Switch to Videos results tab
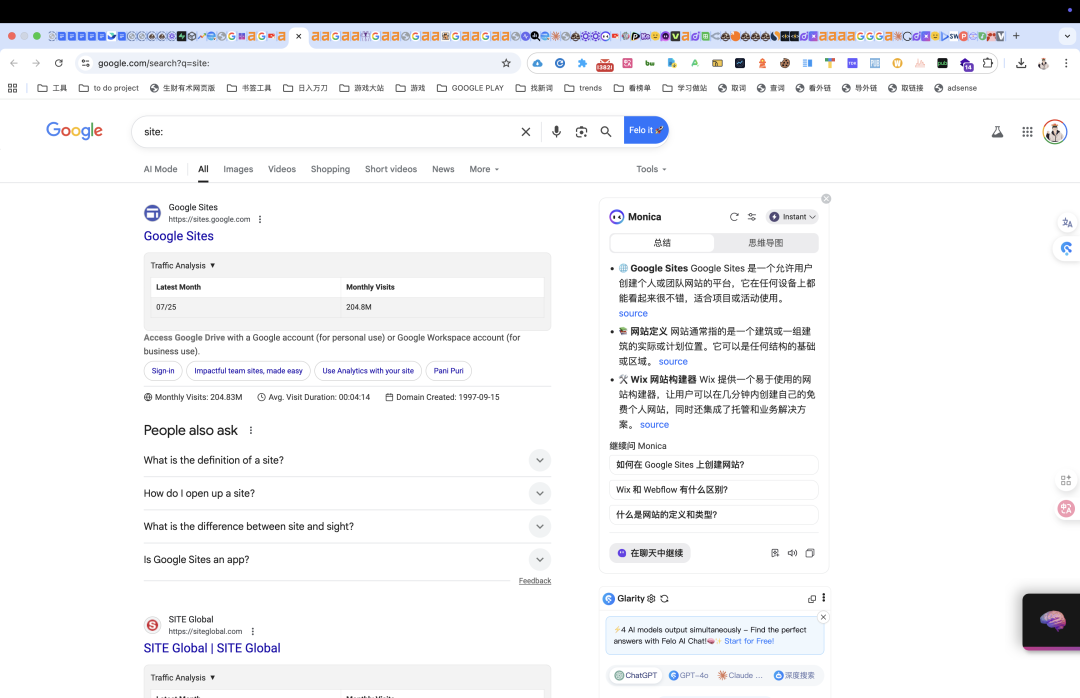Screen dimensions: 1080x698 [x=282, y=169]
